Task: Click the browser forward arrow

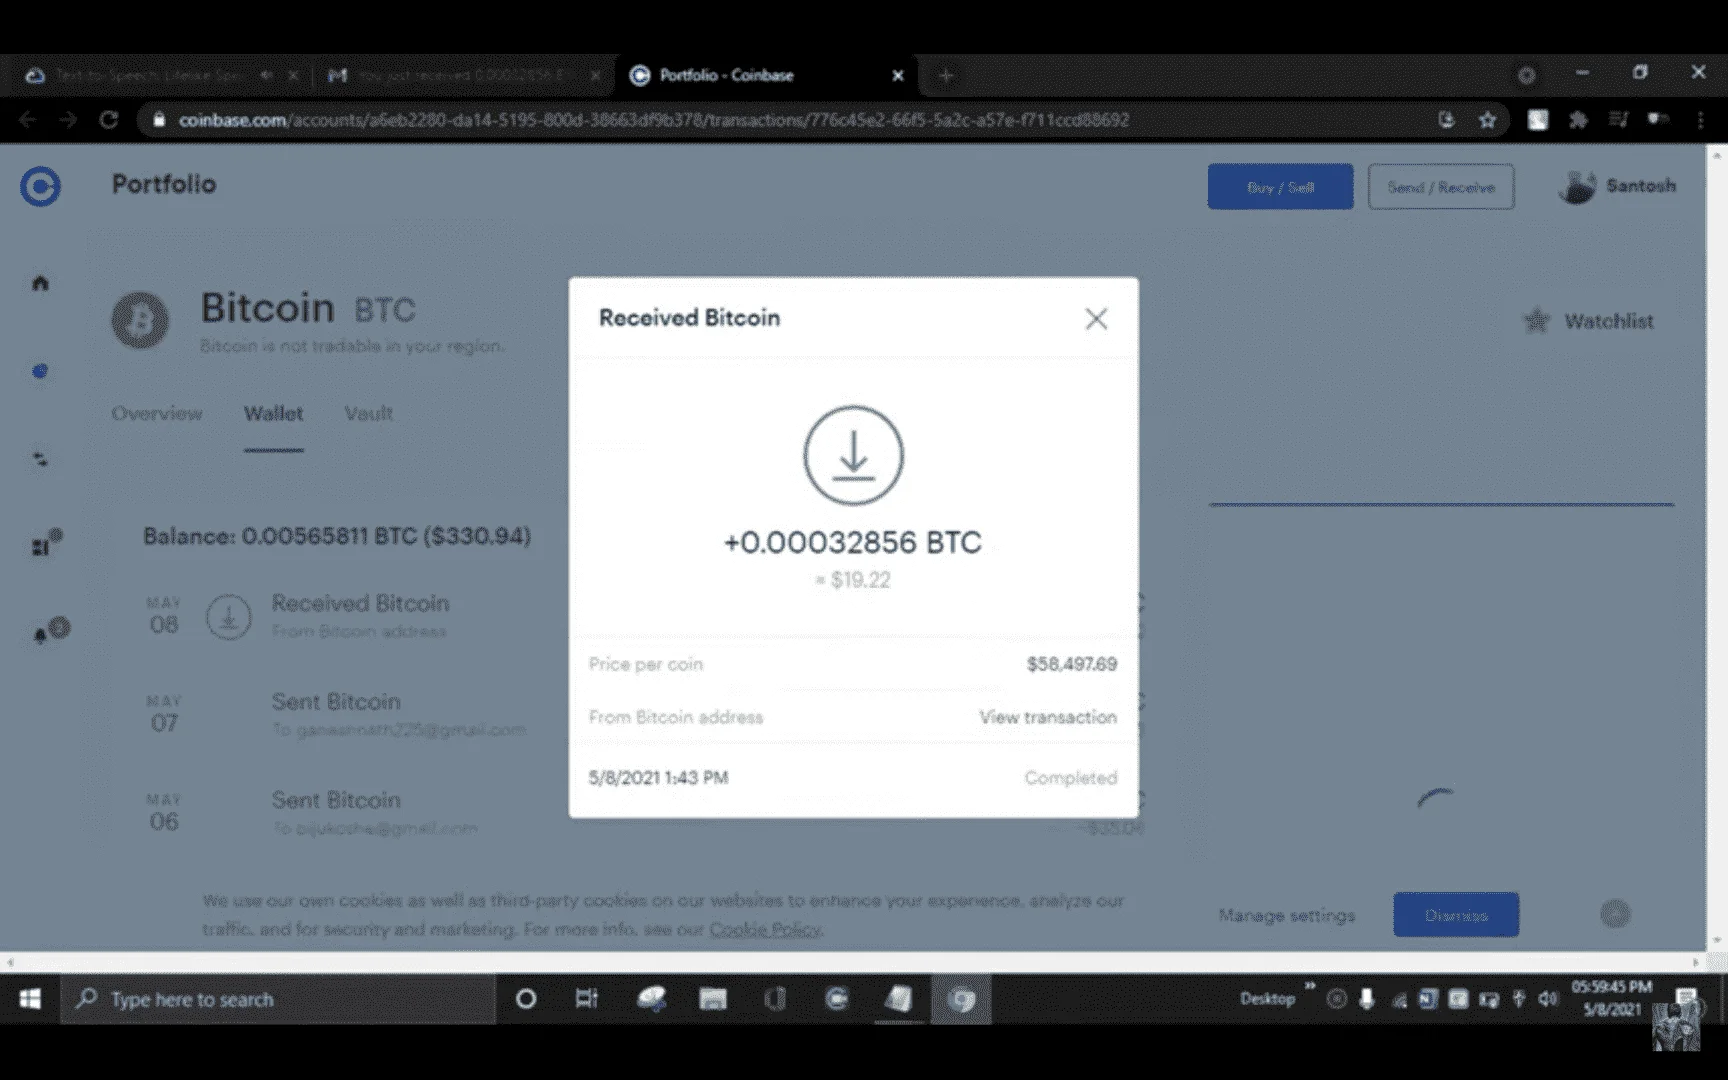Action: (x=67, y=120)
